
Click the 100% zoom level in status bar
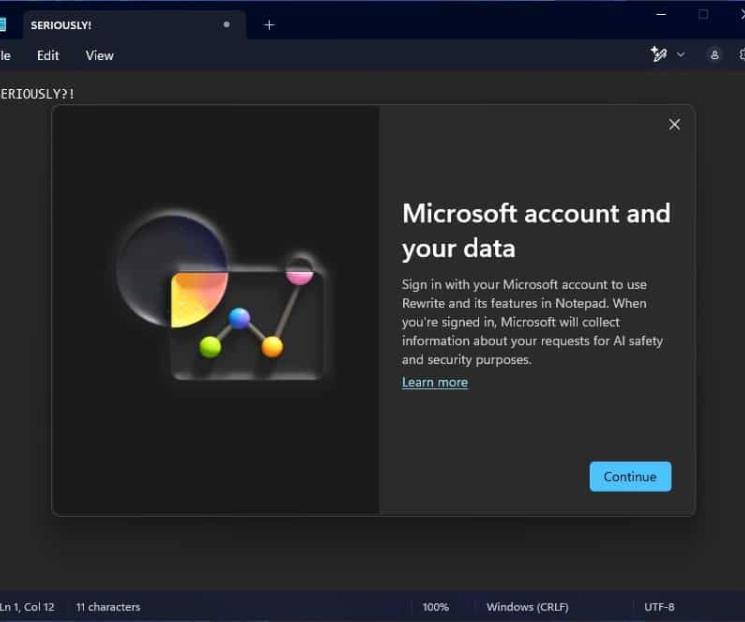pos(436,607)
